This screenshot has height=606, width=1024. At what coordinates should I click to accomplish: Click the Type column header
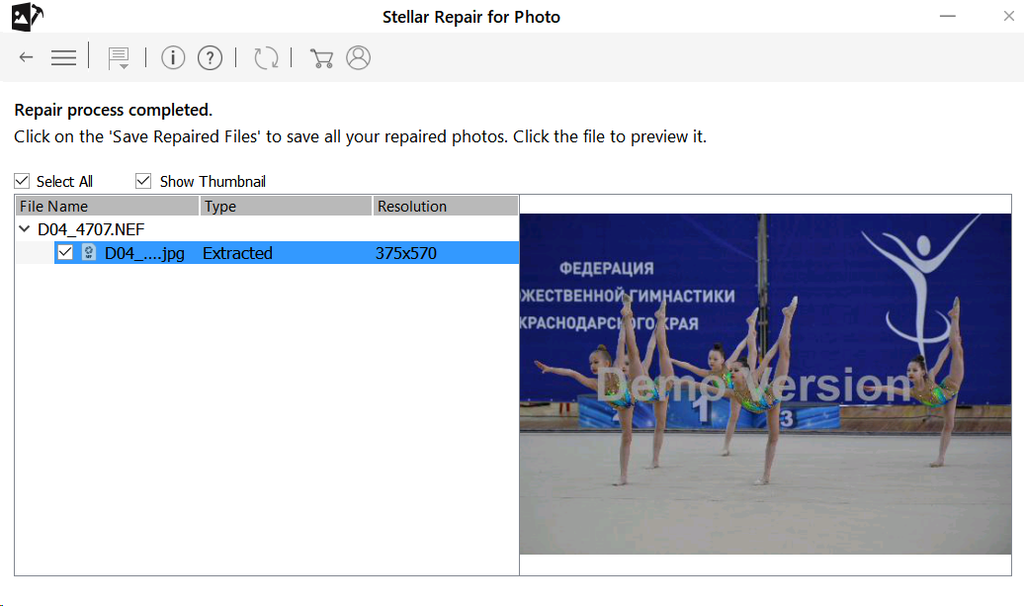(285, 206)
